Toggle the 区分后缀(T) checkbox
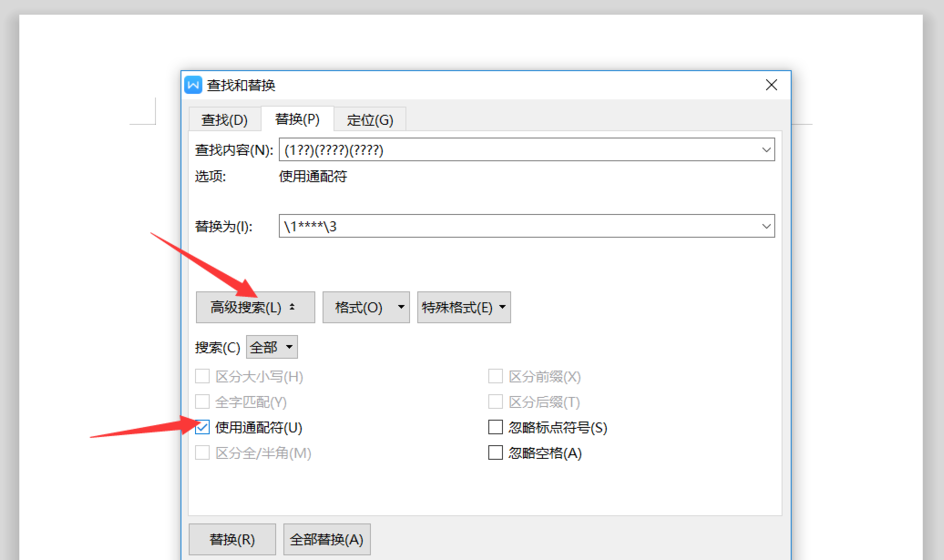This screenshot has width=944, height=560. pyautogui.click(x=495, y=402)
